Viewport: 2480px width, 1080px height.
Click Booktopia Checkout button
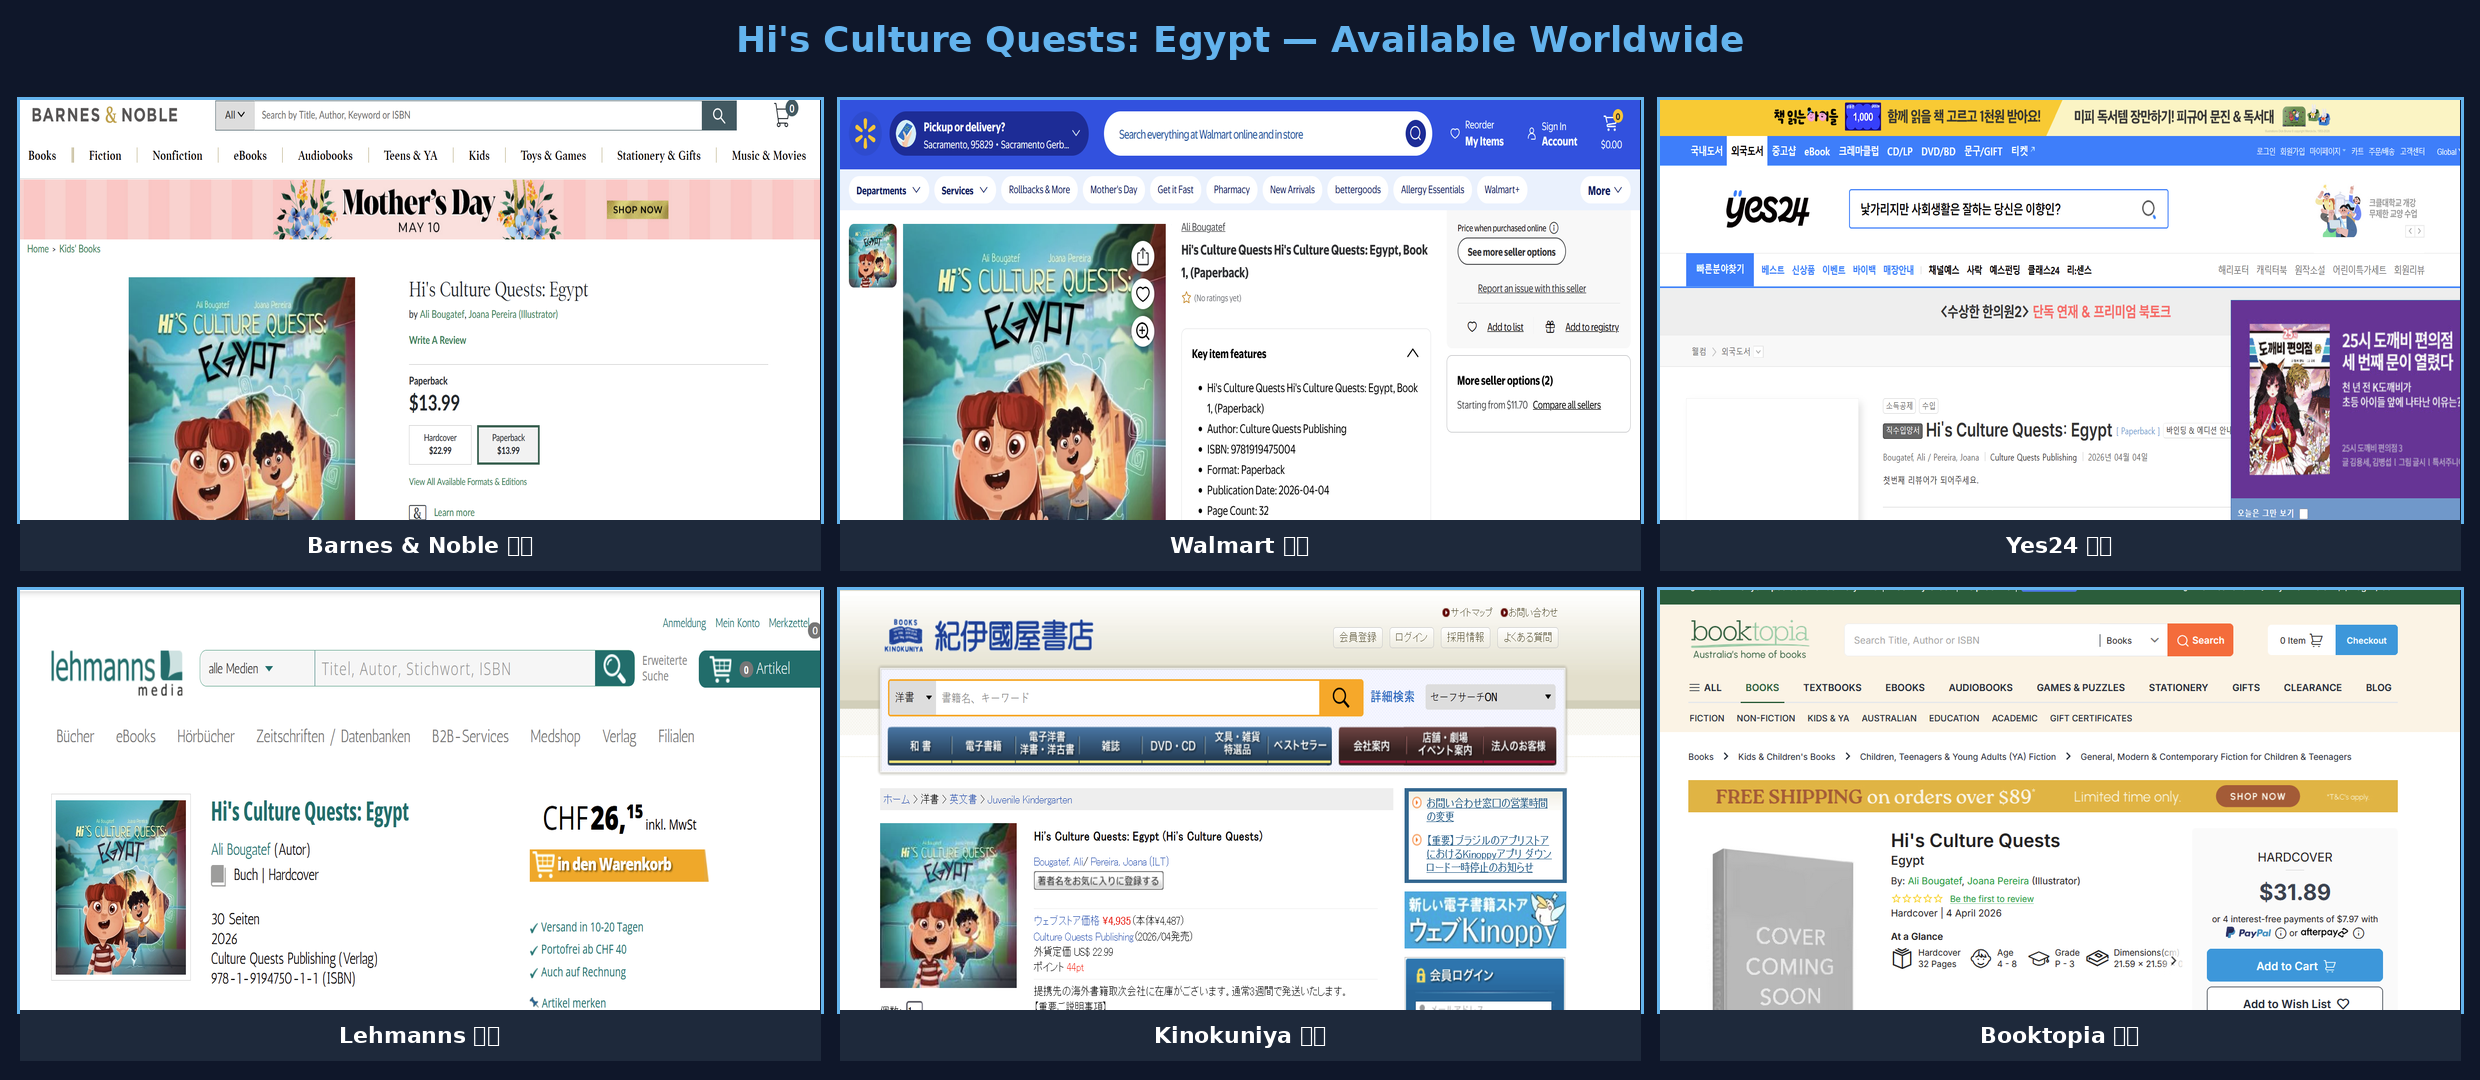click(x=2366, y=640)
